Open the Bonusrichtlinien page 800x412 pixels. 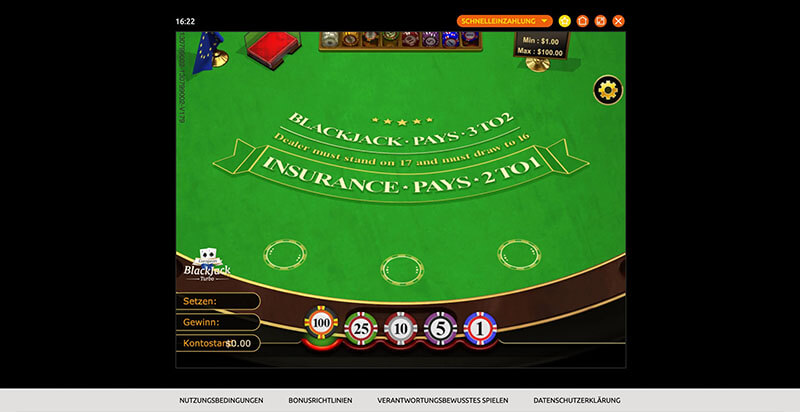pos(320,400)
